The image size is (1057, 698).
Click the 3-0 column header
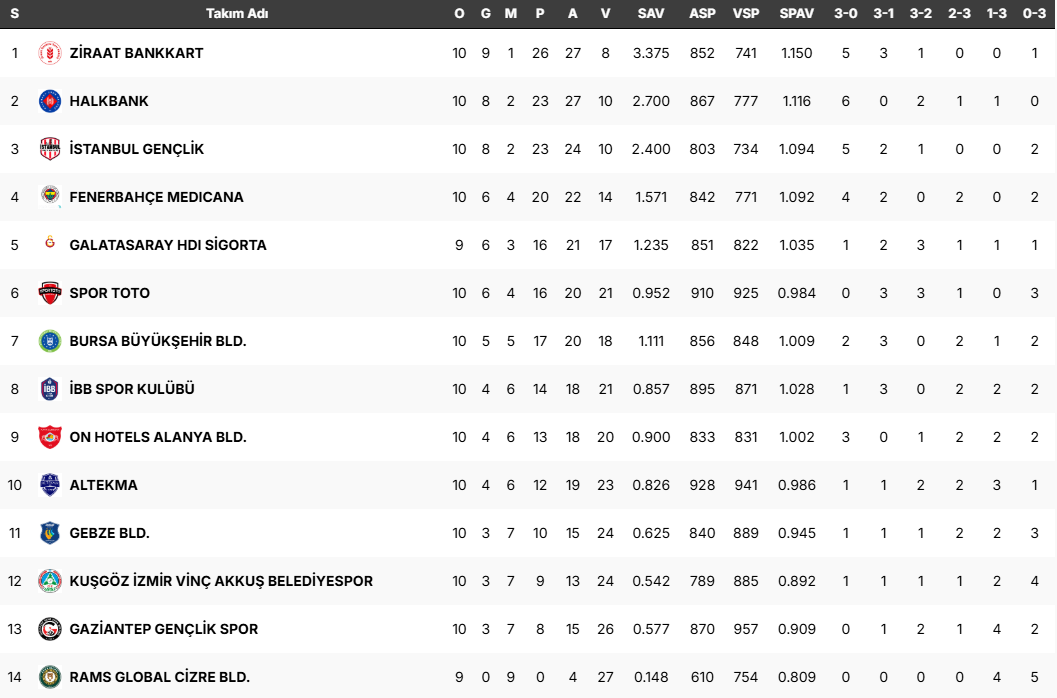click(x=846, y=14)
